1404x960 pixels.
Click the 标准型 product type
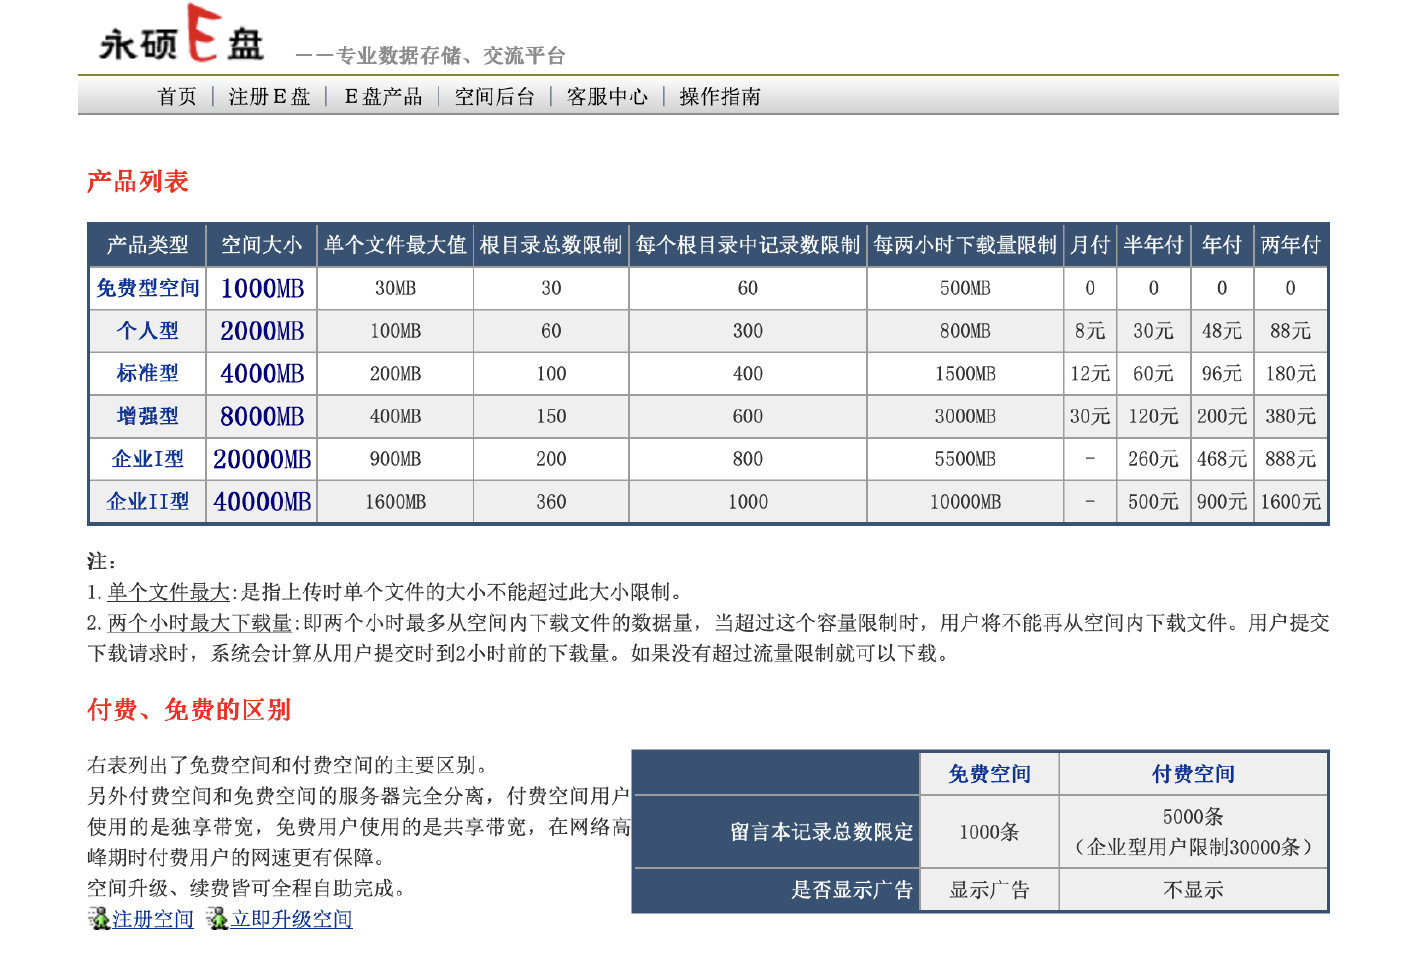pos(148,374)
